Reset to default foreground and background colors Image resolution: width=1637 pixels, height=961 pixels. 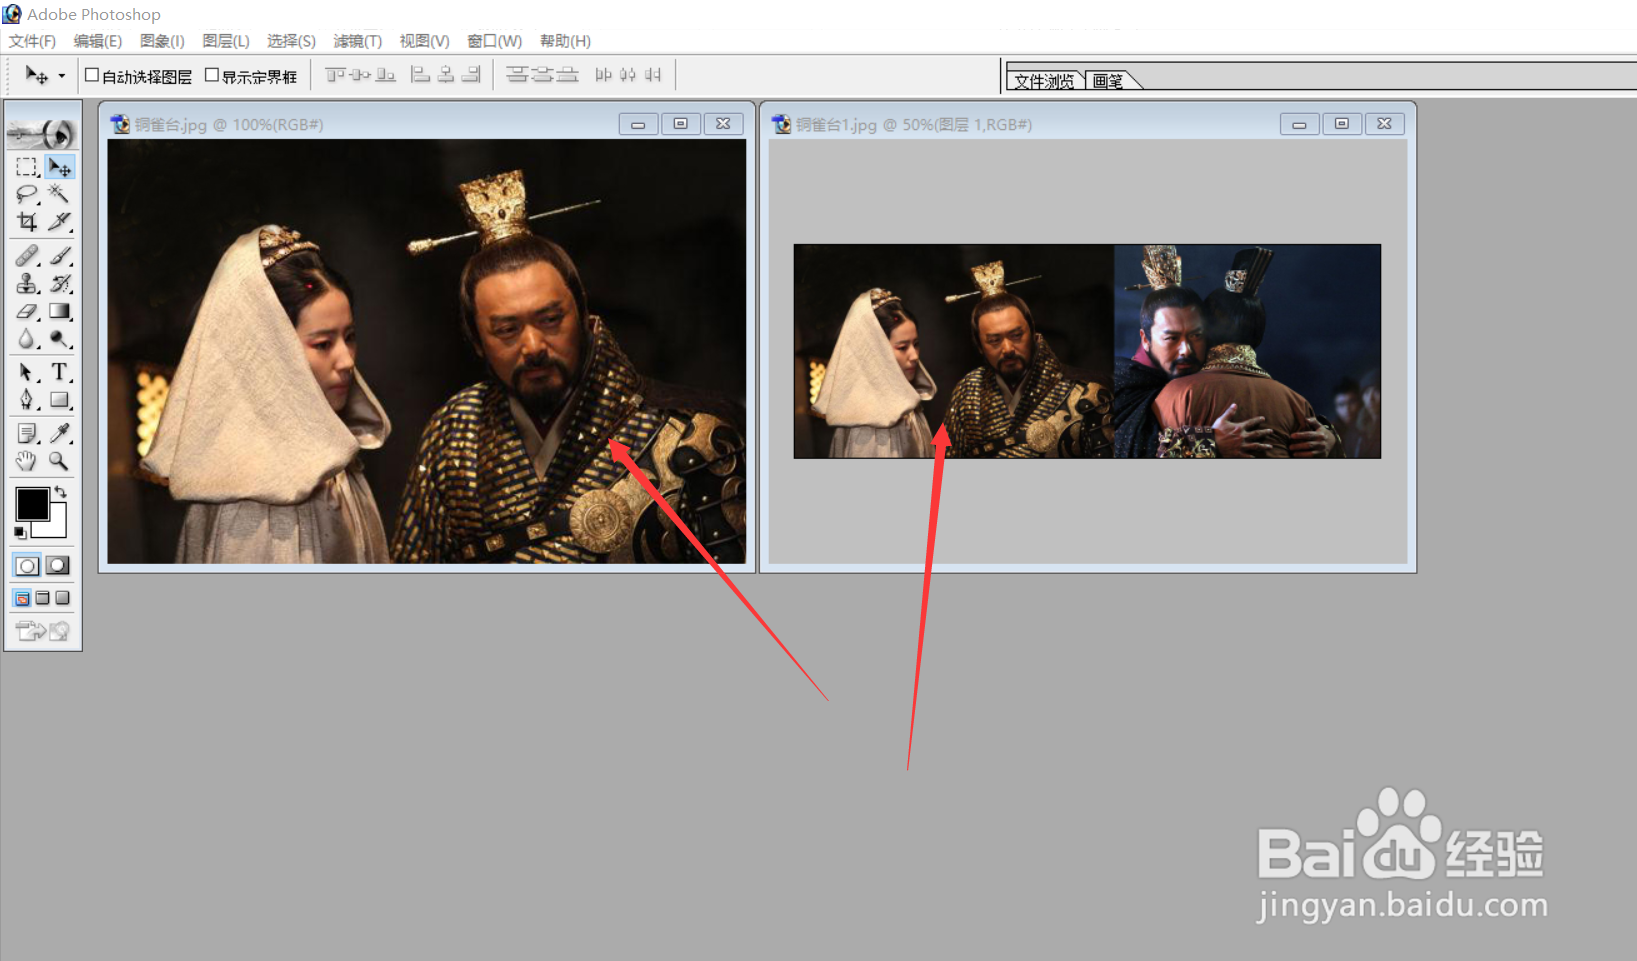[20, 533]
